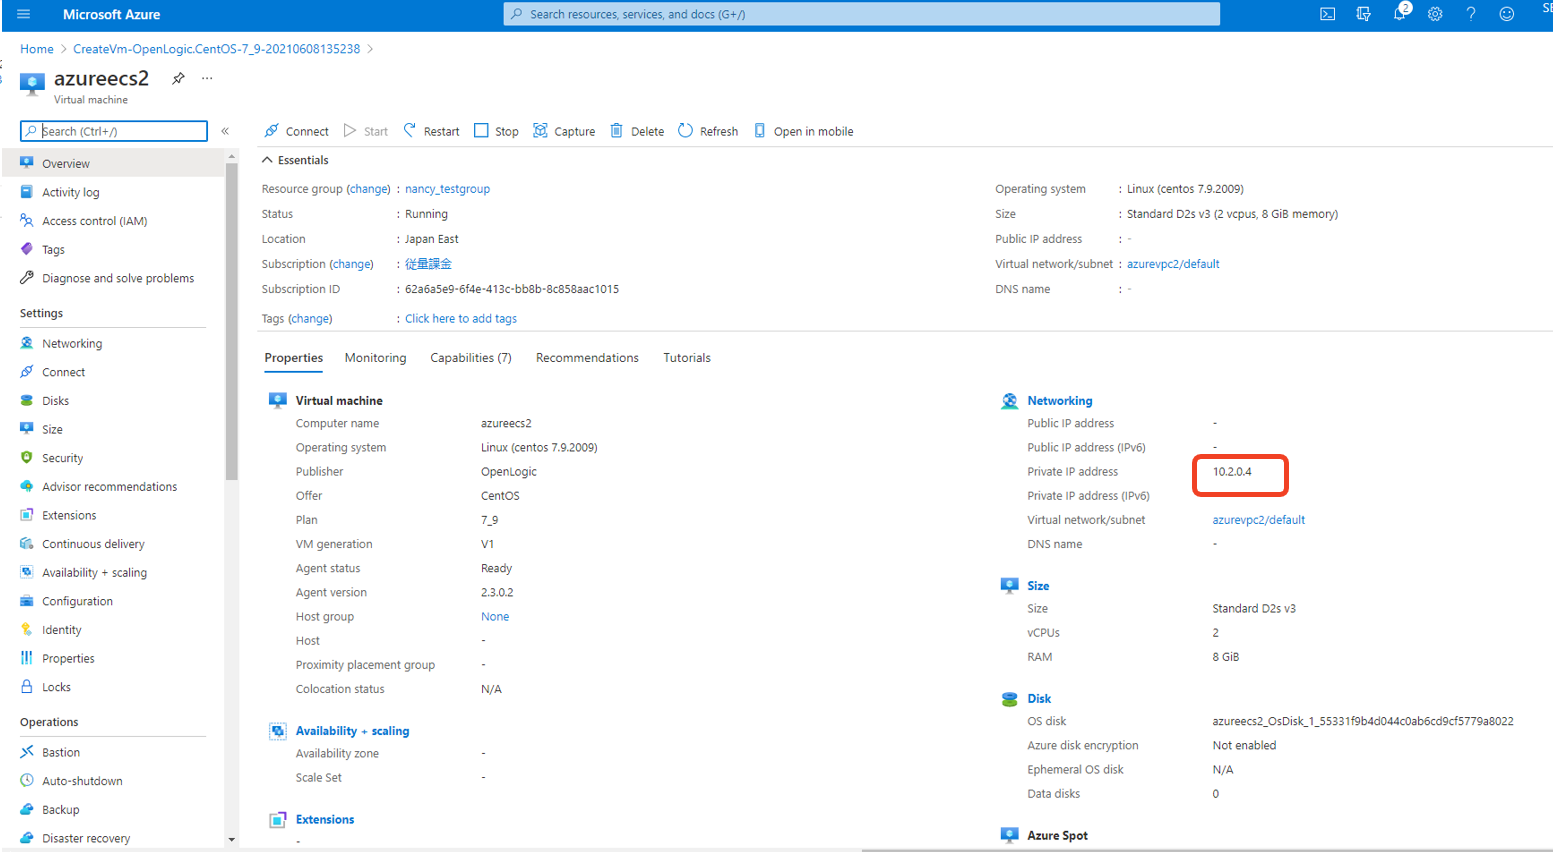This screenshot has width=1558, height=852.
Task: Open CreateVm-OpenLogic.CentOS breadcrumb link
Action: click(216, 49)
